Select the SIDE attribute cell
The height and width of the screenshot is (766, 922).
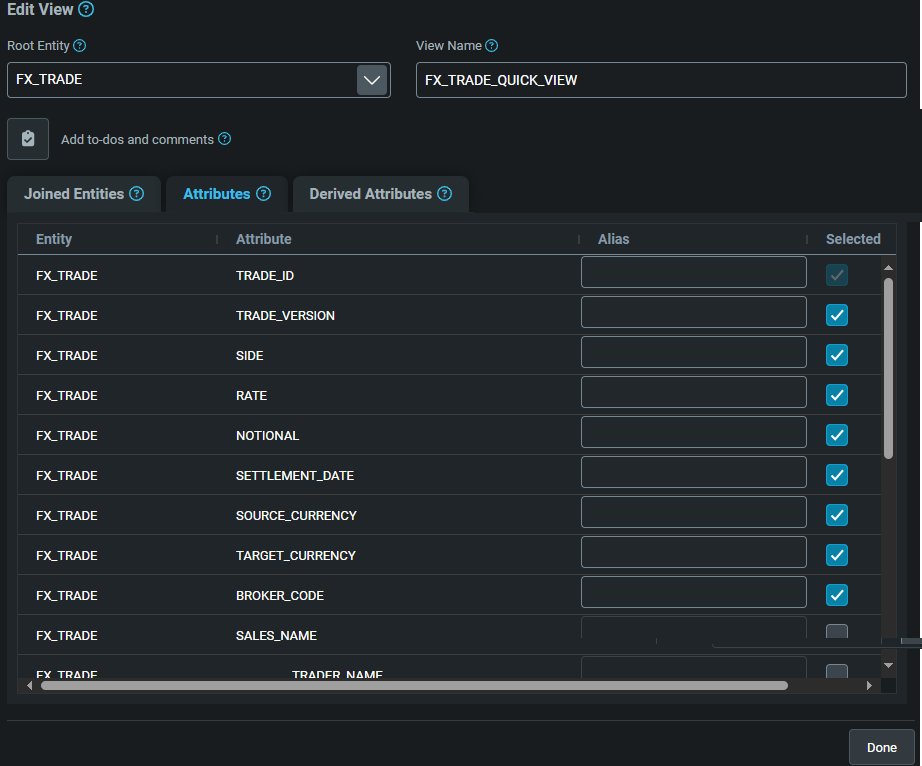click(249, 355)
